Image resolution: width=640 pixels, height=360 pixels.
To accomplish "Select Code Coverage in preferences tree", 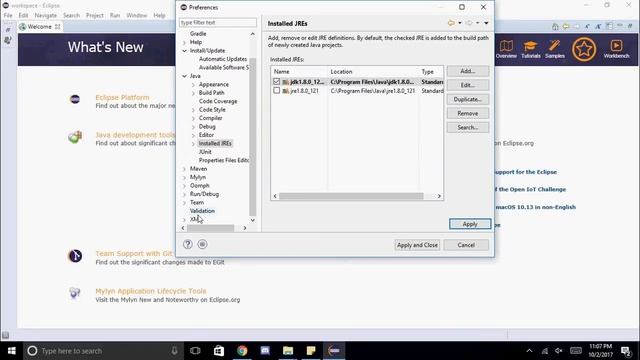I will point(218,101).
